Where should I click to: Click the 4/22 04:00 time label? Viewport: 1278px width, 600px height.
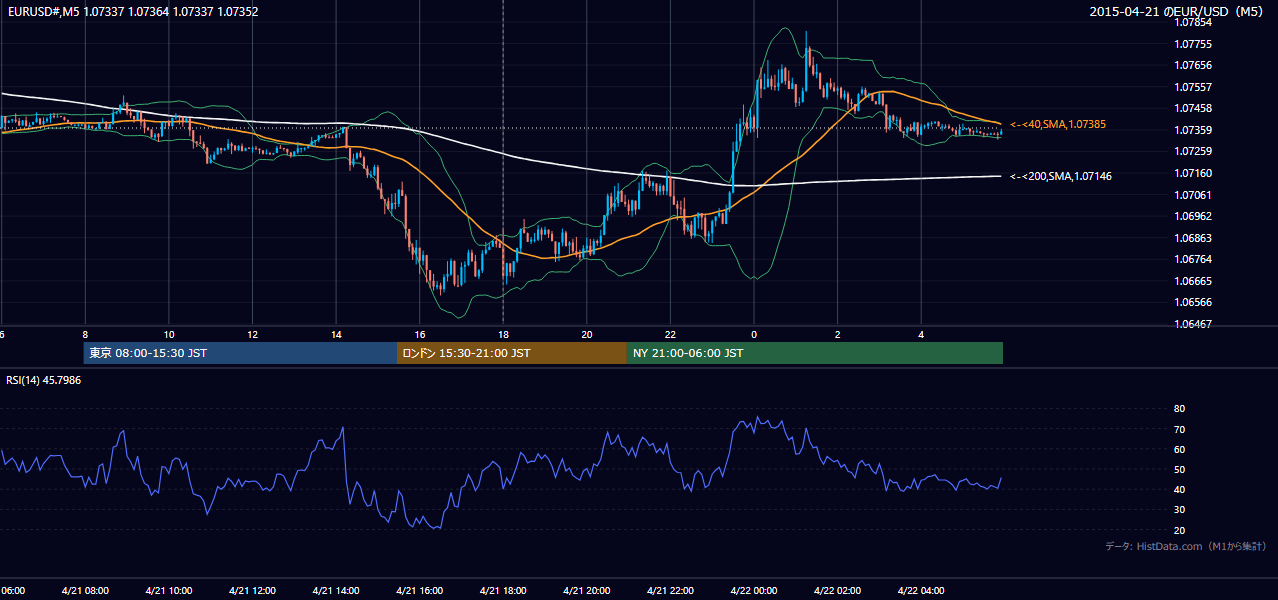(922, 591)
